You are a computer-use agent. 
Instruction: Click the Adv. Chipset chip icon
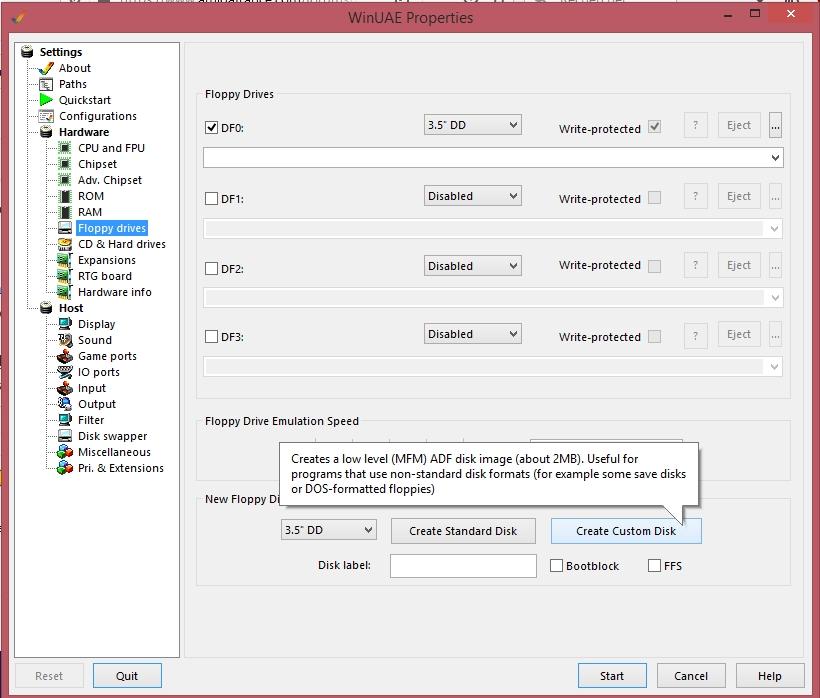click(x=65, y=180)
